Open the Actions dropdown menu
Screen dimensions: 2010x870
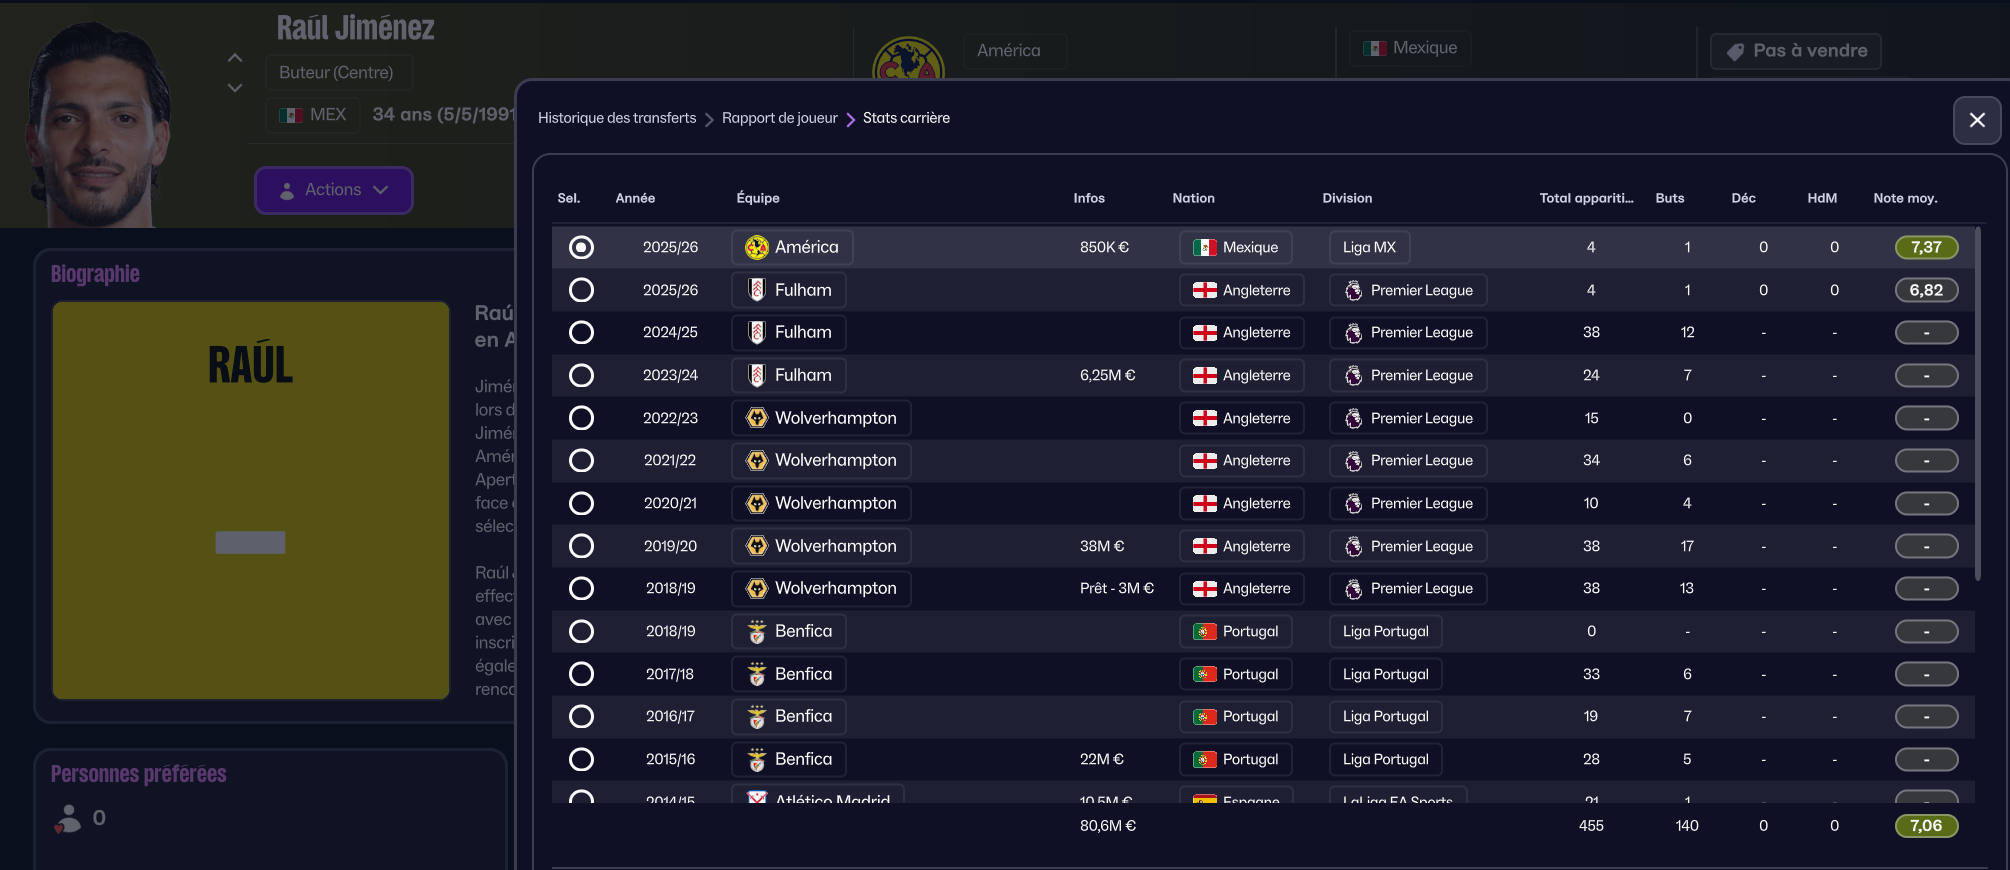point(334,190)
